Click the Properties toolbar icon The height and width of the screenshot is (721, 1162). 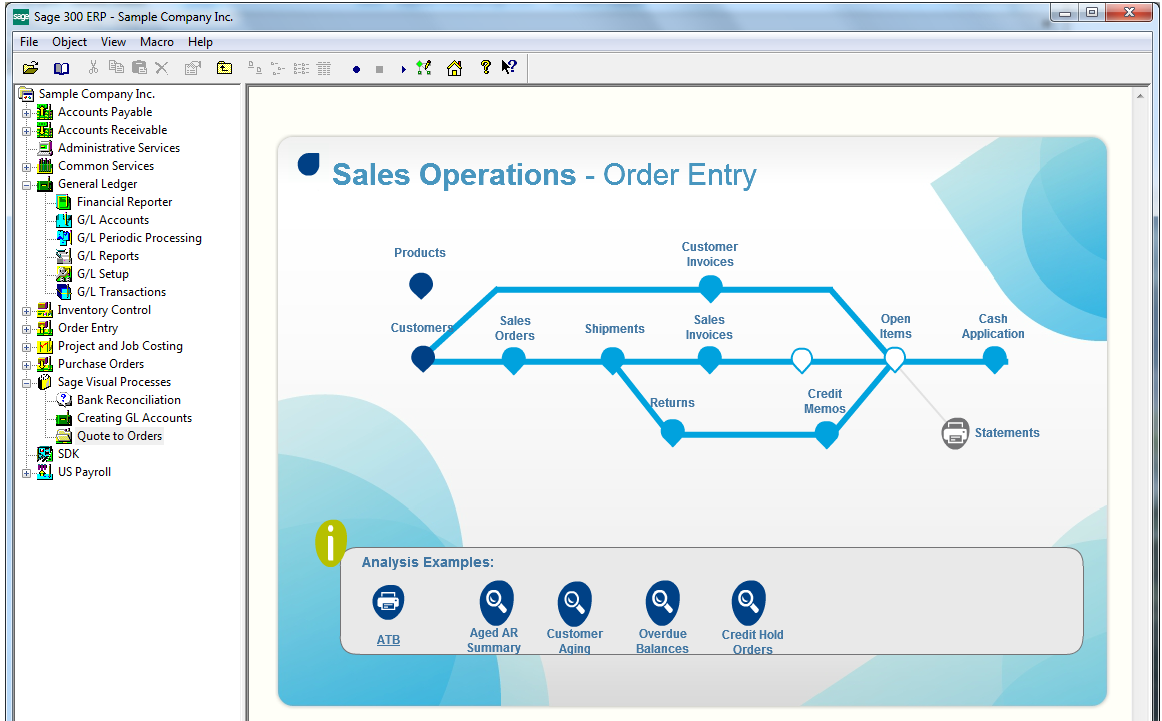[x=193, y=68]
